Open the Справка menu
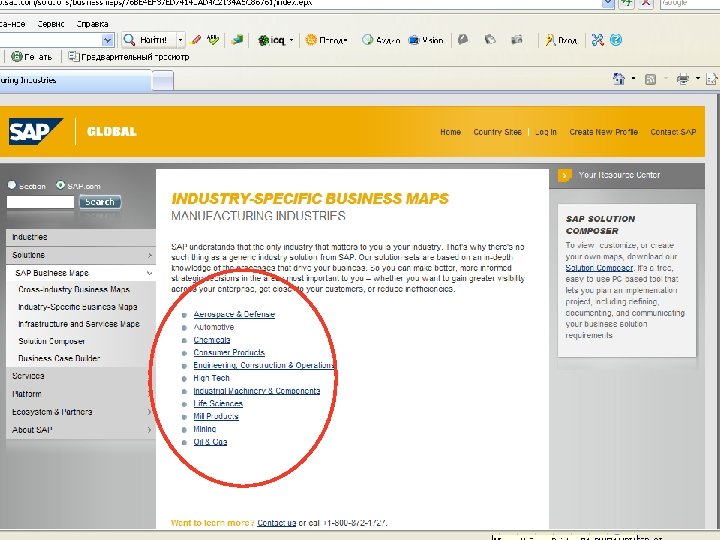This screenshot has height=540, width=720. point(92,24)
